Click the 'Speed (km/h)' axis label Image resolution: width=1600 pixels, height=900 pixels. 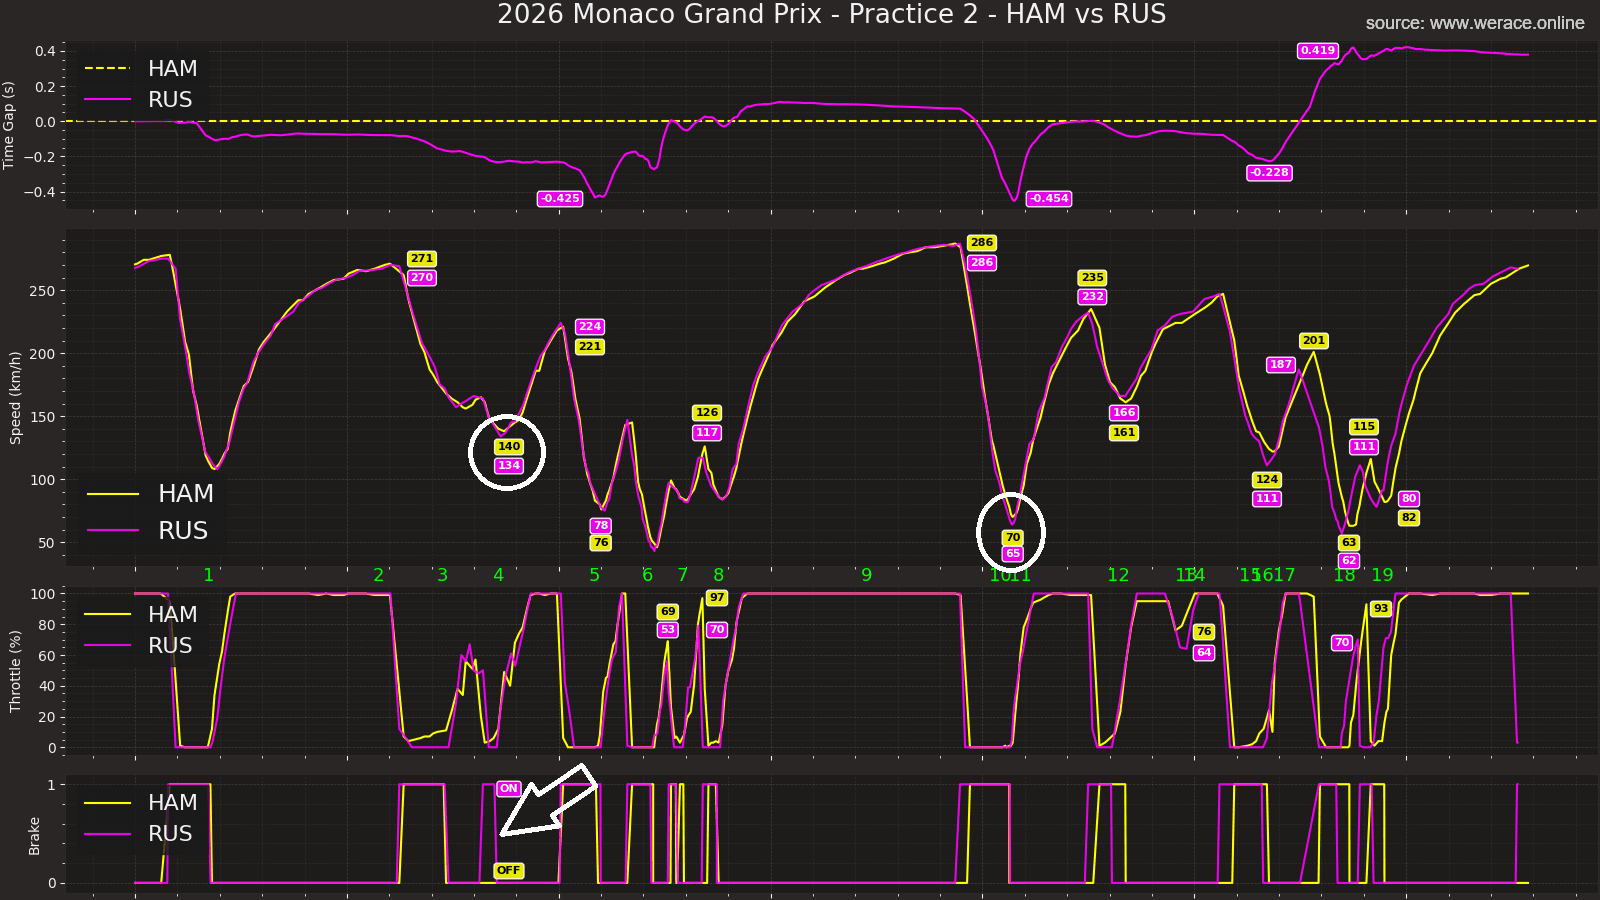[15, 398]
